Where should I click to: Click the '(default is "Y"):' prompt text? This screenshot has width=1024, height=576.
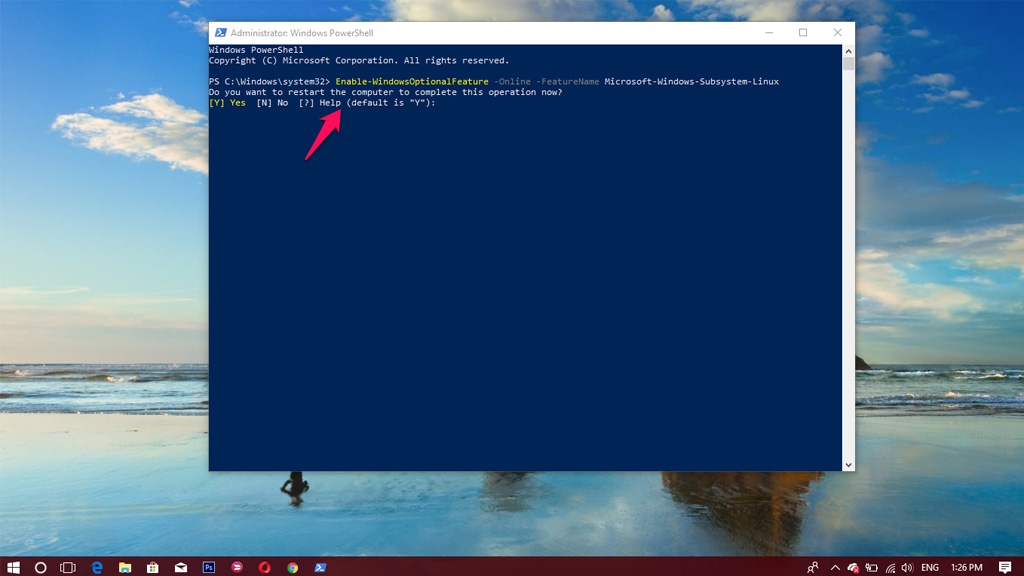click(391, 103)
